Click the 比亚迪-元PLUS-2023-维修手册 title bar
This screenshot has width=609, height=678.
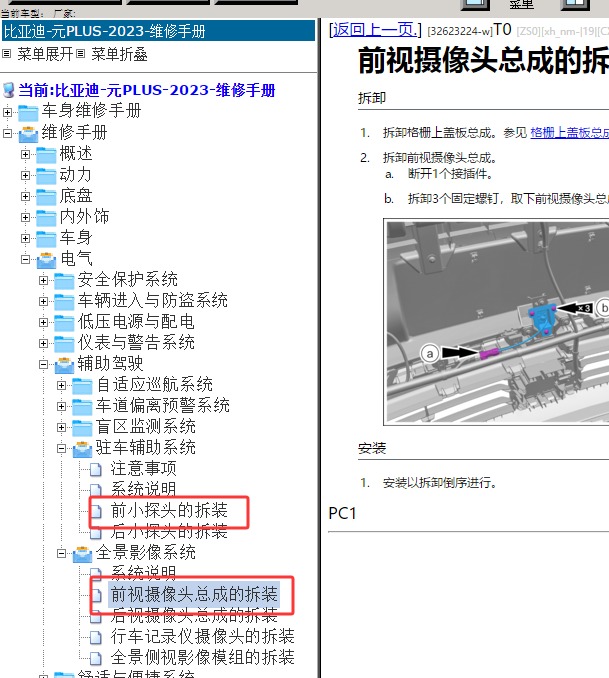[x=158, y=31]
